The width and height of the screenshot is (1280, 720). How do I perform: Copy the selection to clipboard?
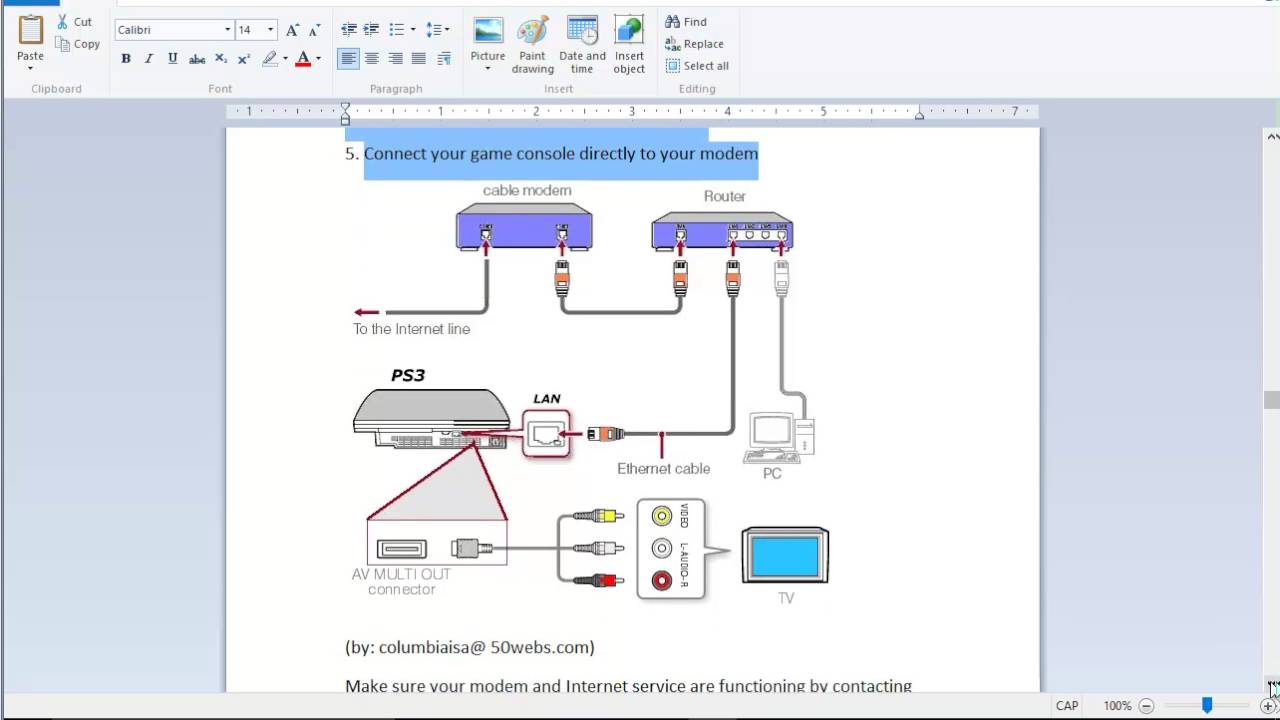78,44
